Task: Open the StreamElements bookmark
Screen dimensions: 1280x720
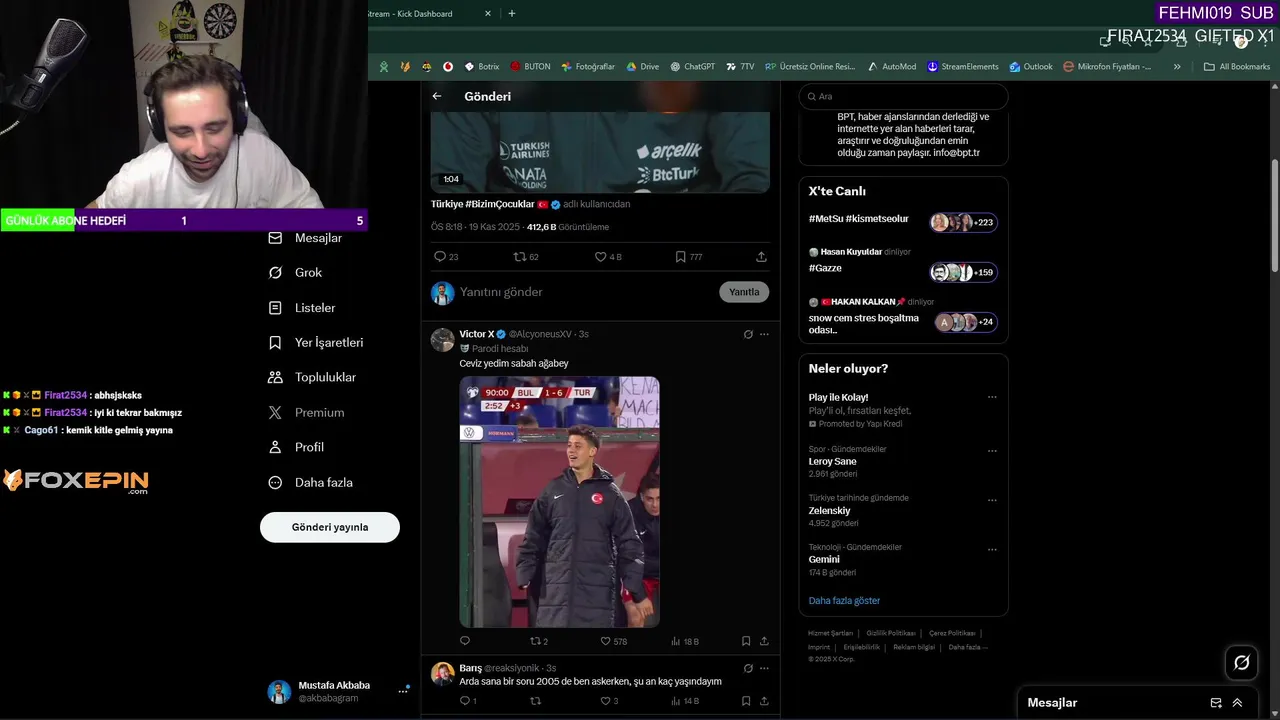Action: click(962, 67)
